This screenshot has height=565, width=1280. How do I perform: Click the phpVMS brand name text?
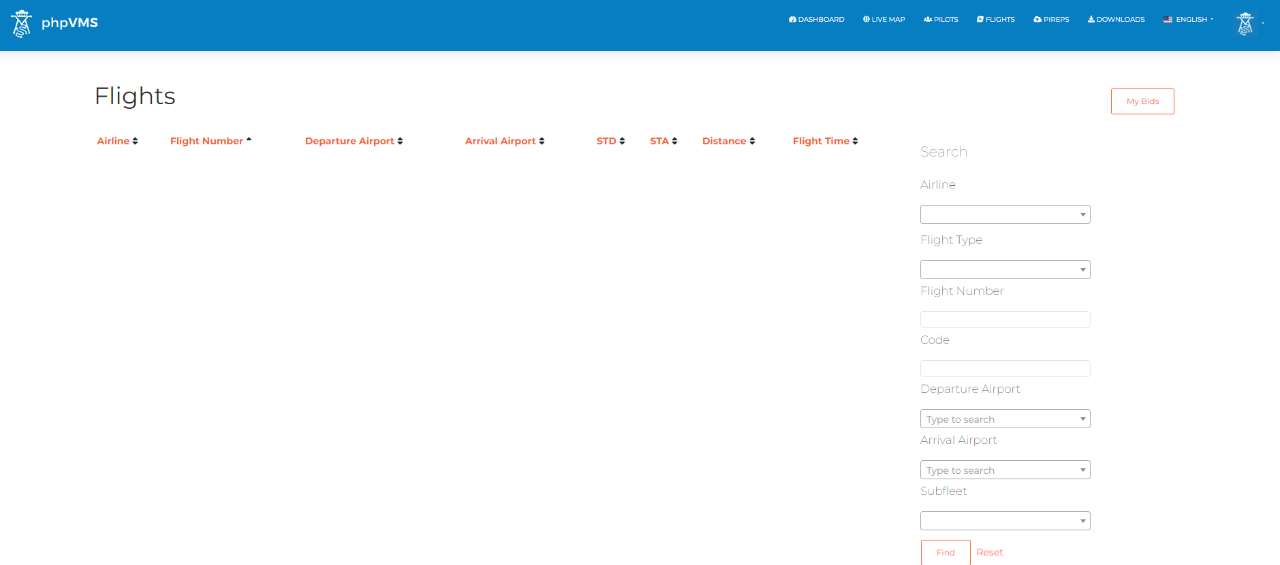point(69,23)
